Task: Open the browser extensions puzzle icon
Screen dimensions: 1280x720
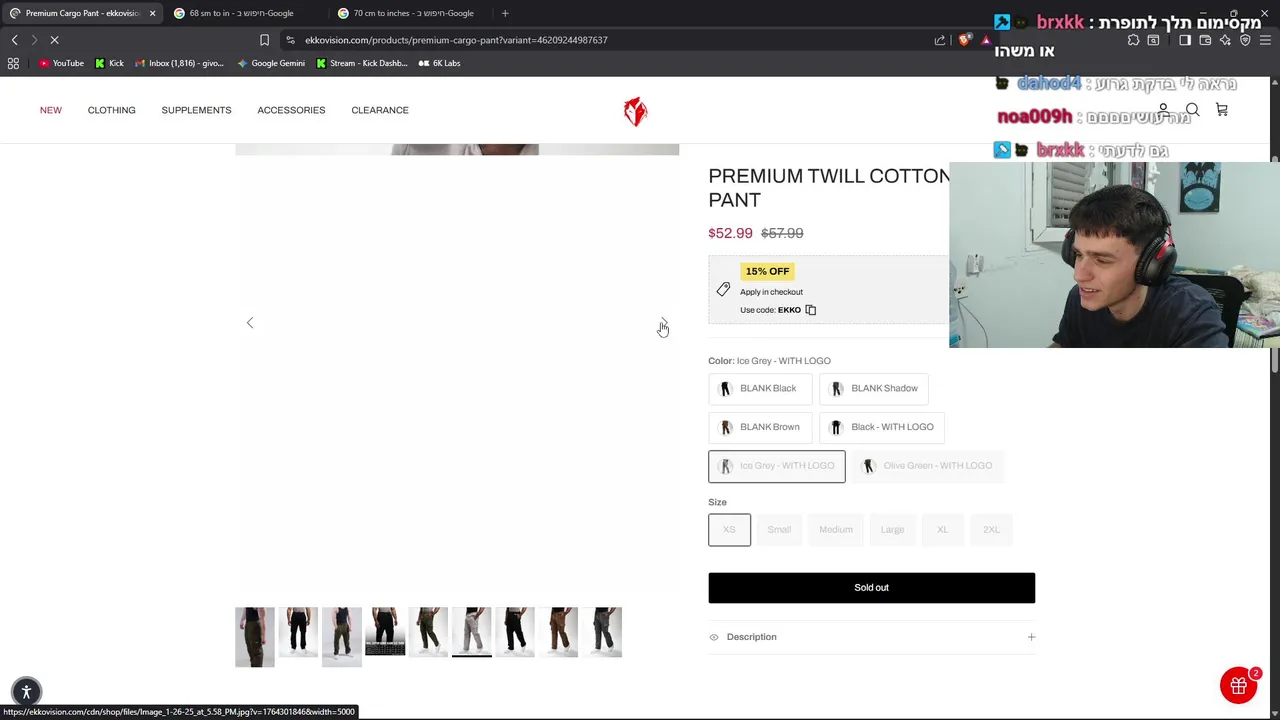Action: point(1133,40)
